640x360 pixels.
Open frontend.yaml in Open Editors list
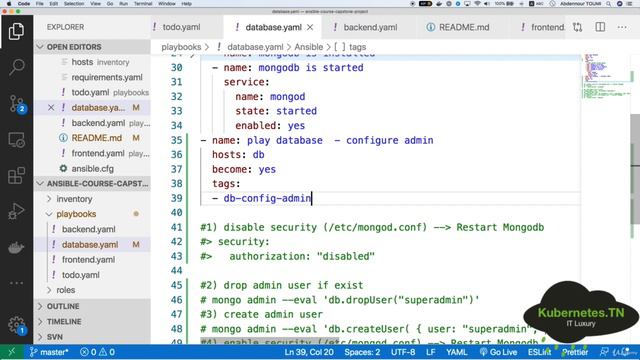[x=92, y=153]
